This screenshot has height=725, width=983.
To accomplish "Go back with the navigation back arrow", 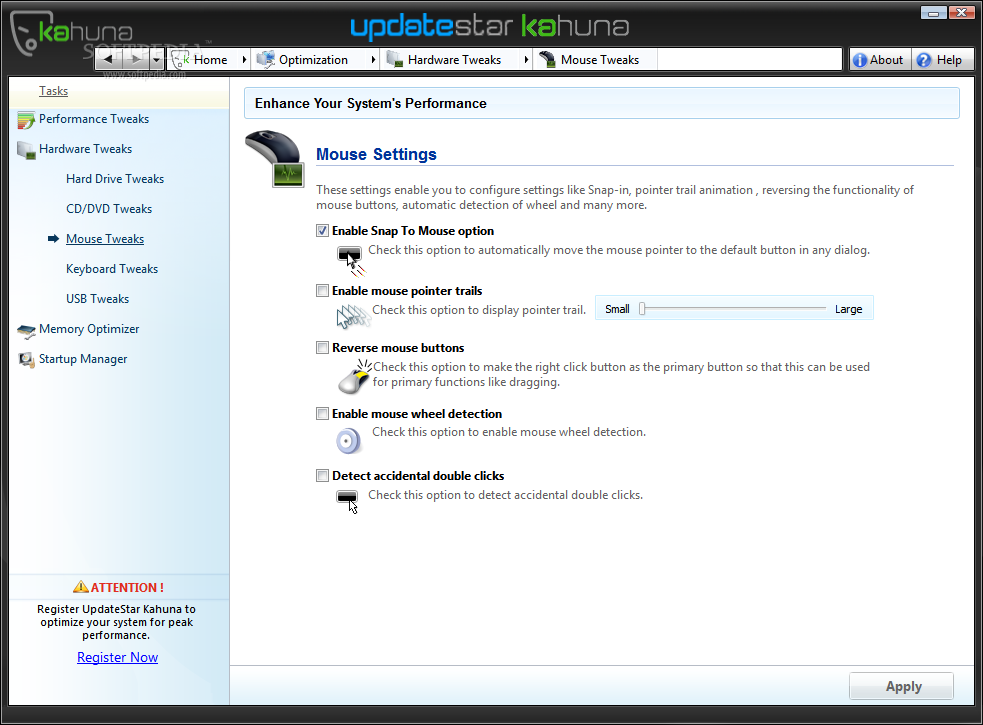I will coord(108,60).
